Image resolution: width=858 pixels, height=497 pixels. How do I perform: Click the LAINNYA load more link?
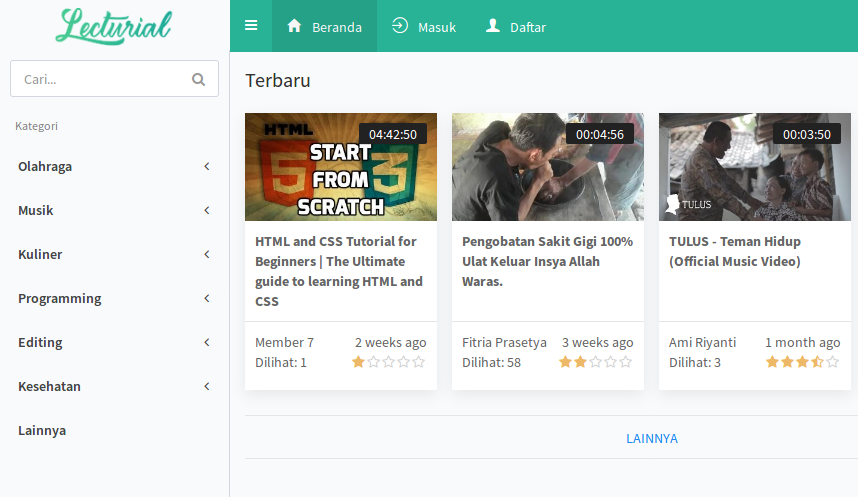click(x=652, y=439)
